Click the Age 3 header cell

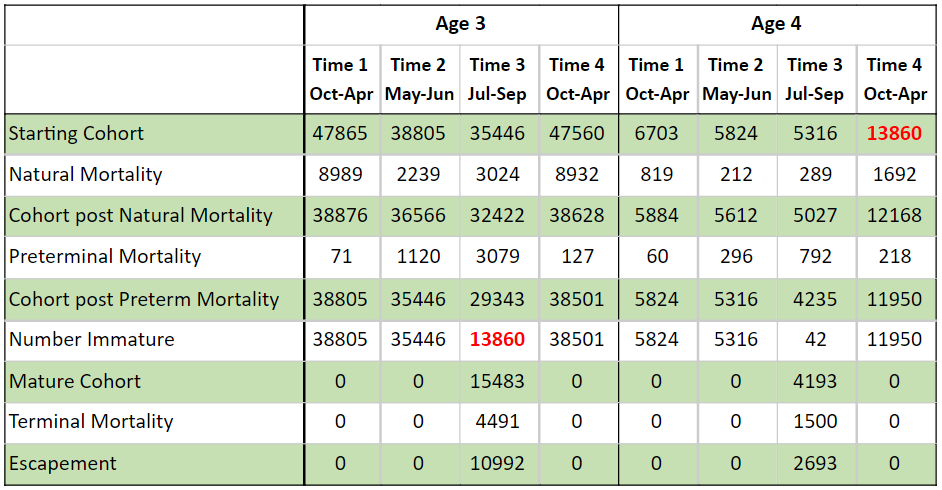[461, 25]
